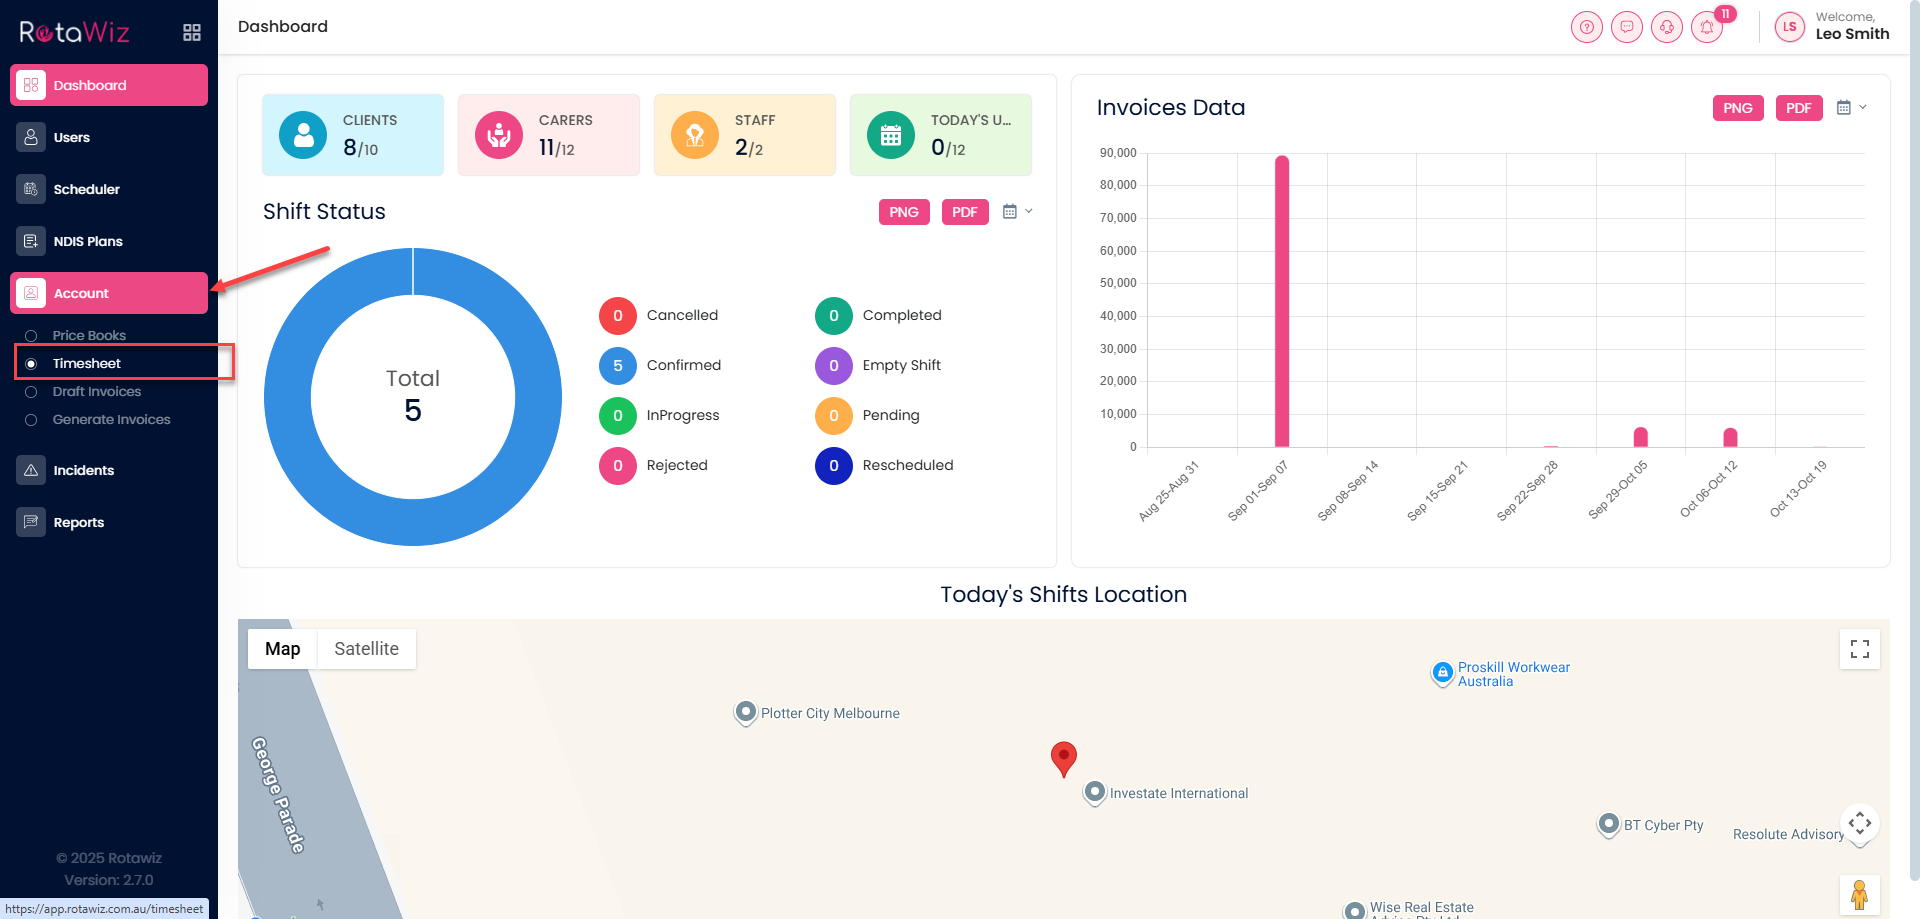Enter fullscreen view on the map
Screen dimensions: 1920x919
pos(1859,649)
